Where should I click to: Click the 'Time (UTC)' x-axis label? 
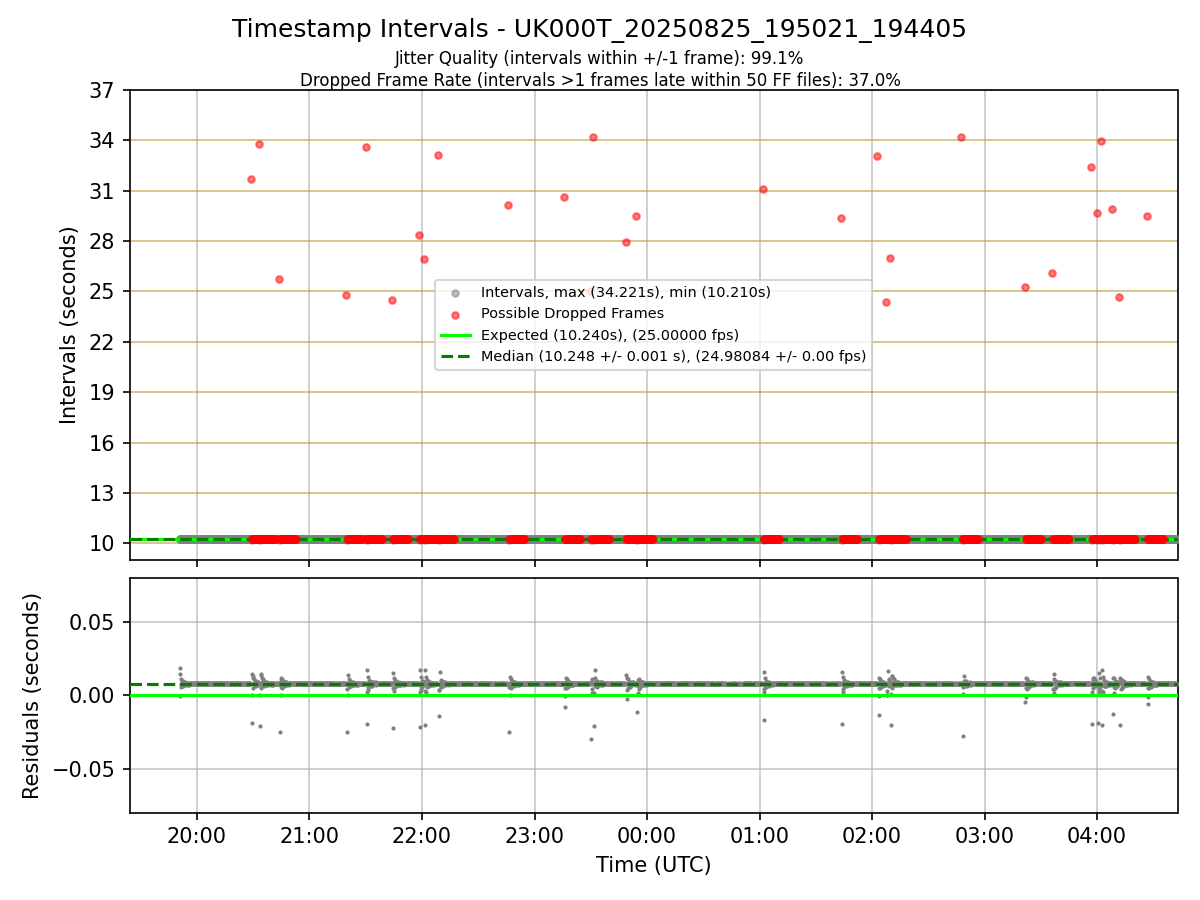(653, 865)
